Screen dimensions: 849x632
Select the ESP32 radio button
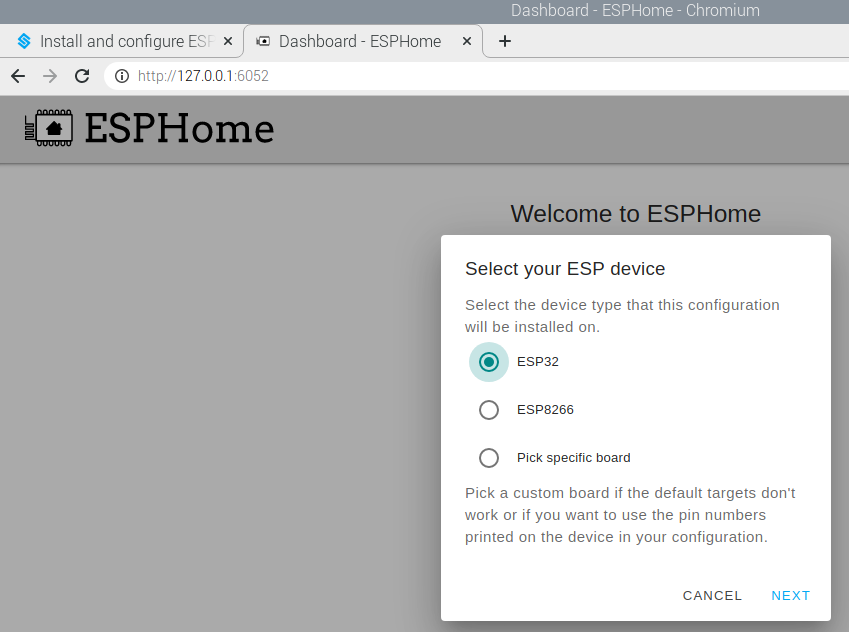[488, 362]
